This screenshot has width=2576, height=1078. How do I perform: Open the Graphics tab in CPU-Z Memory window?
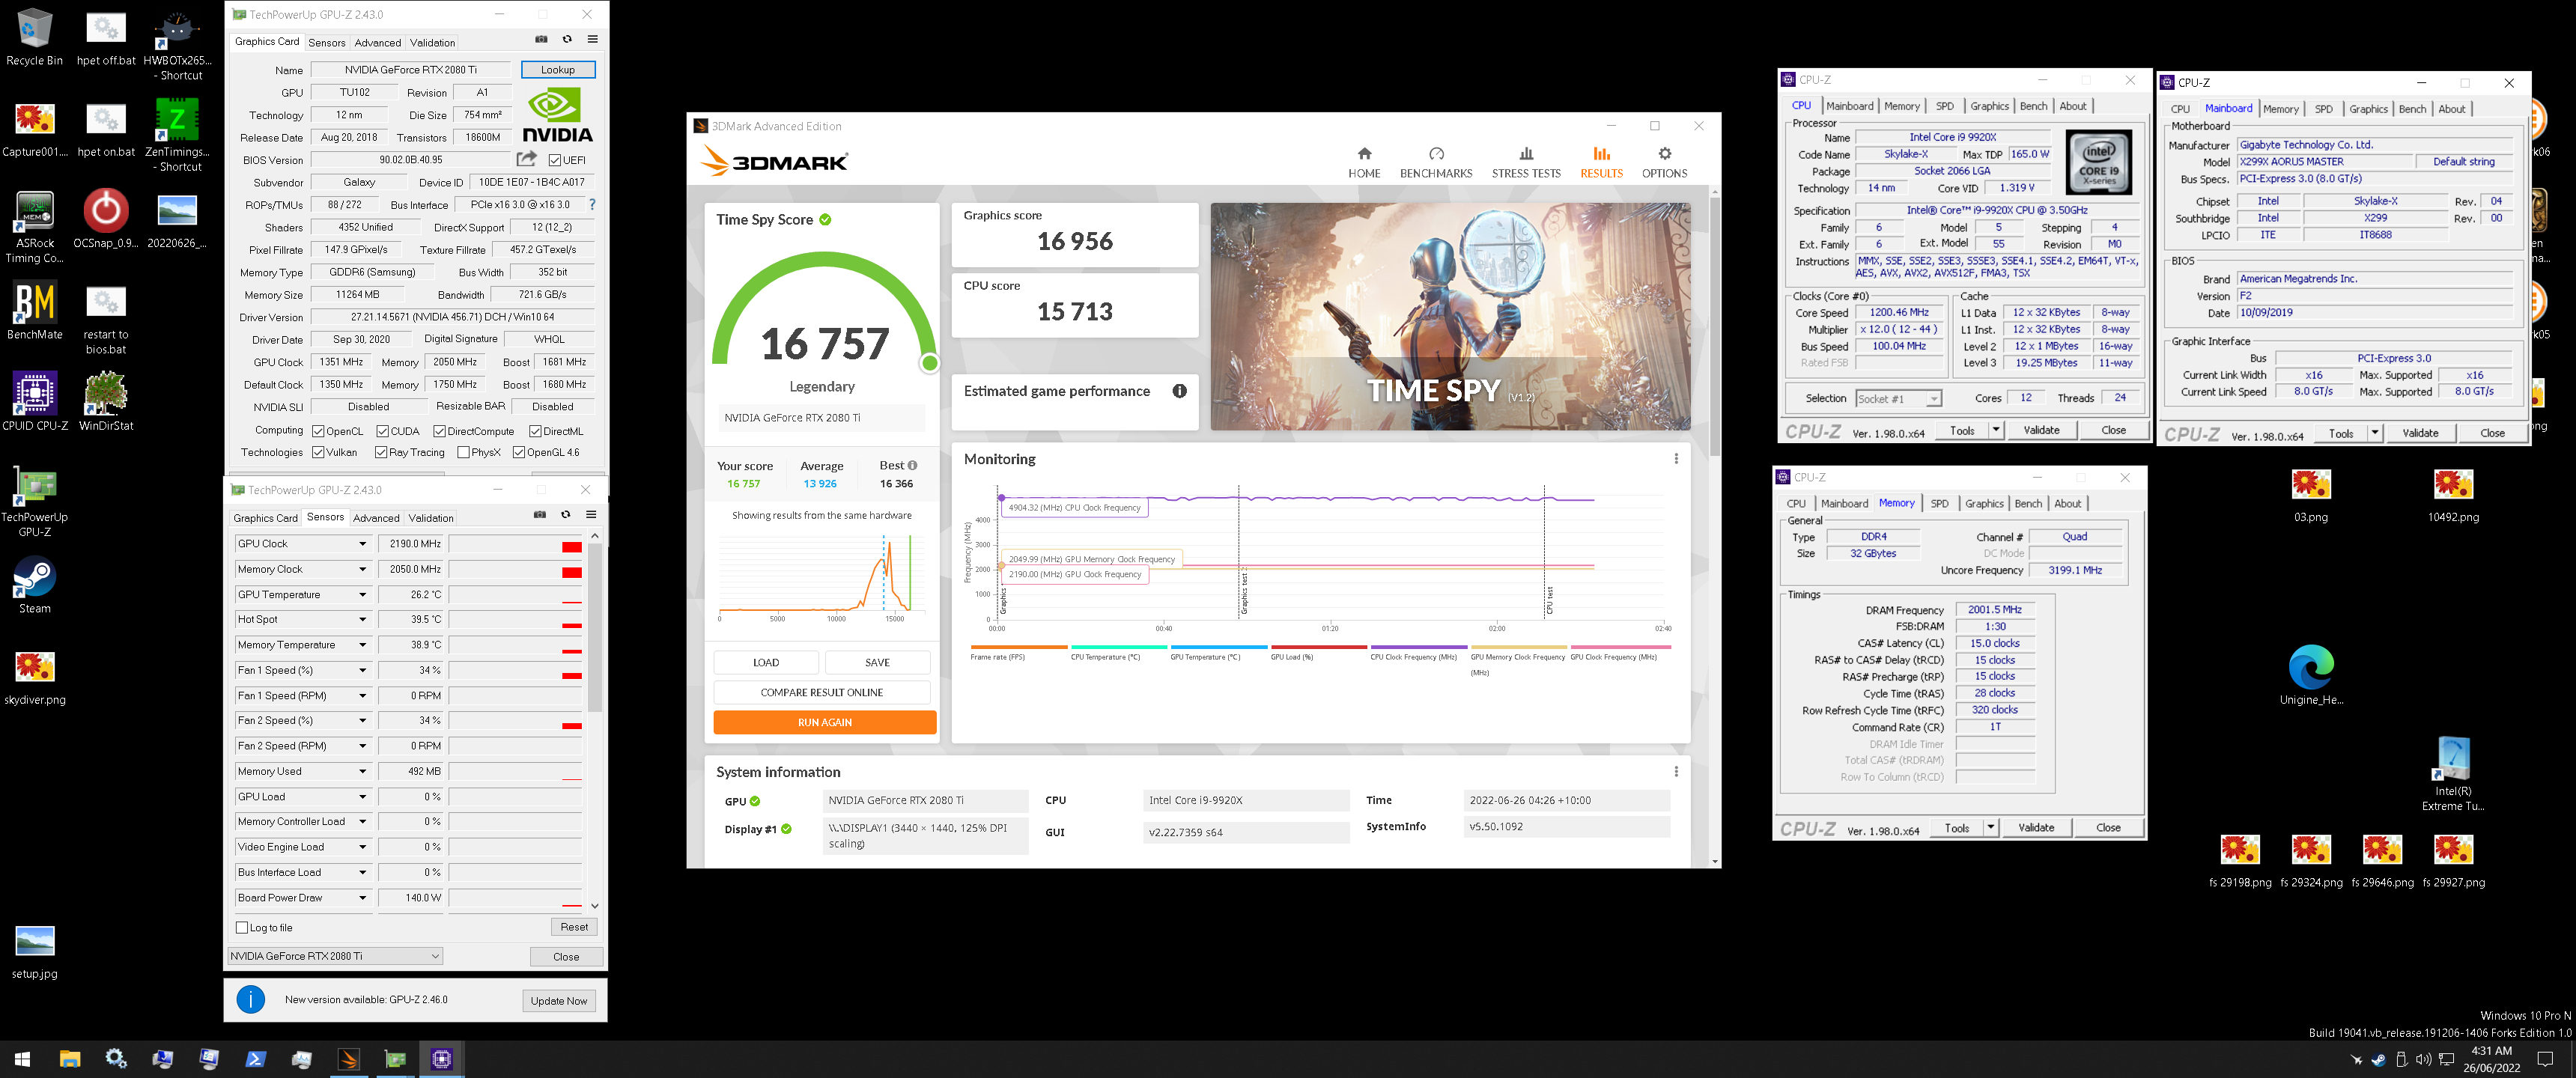click(x=1984, y=504)
